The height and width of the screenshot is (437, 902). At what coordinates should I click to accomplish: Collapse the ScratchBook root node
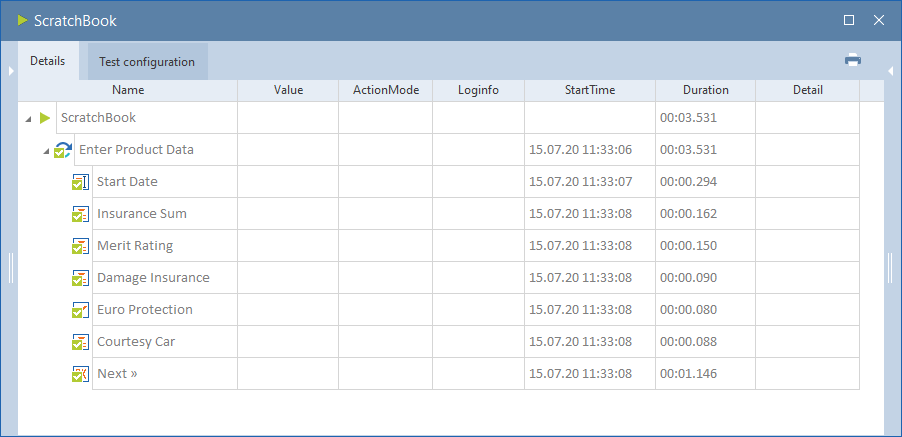[28, 119]
